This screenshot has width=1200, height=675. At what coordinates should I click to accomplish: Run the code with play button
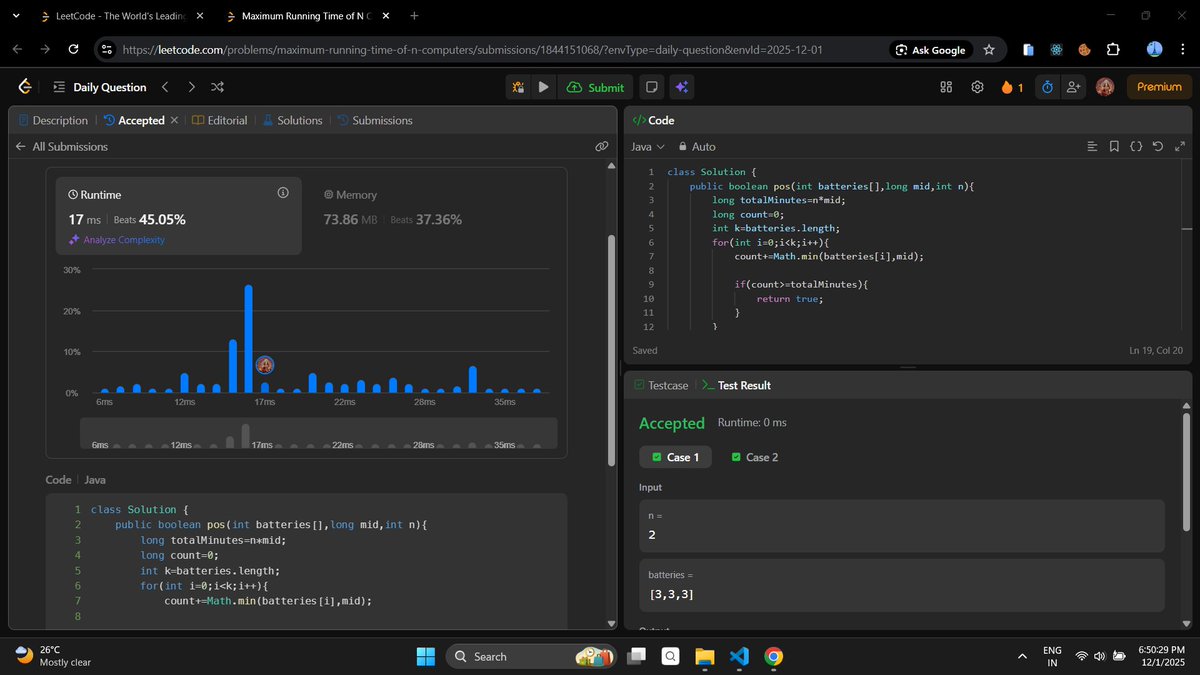coord(543,87)
